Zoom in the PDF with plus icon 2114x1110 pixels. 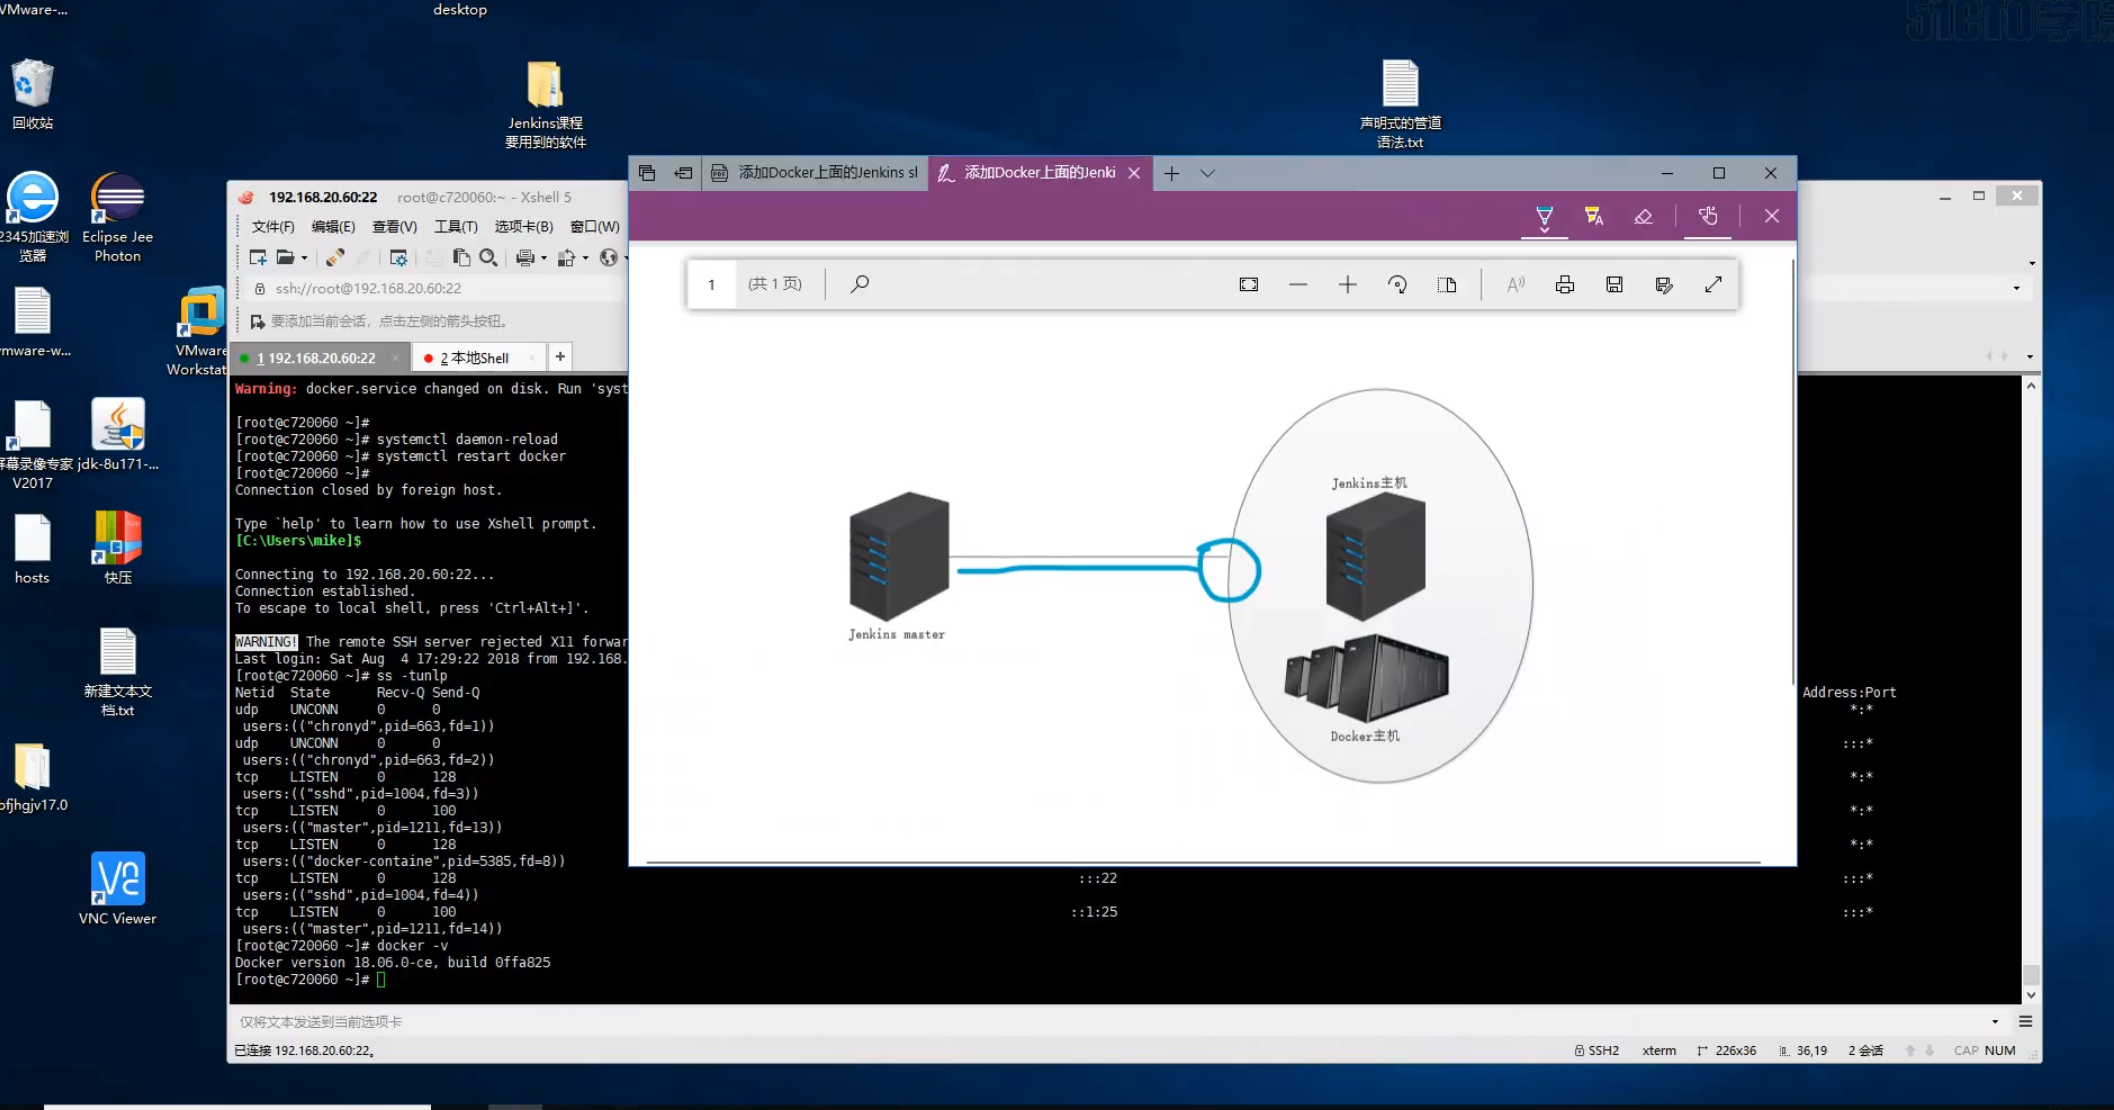click(1348, 285)
